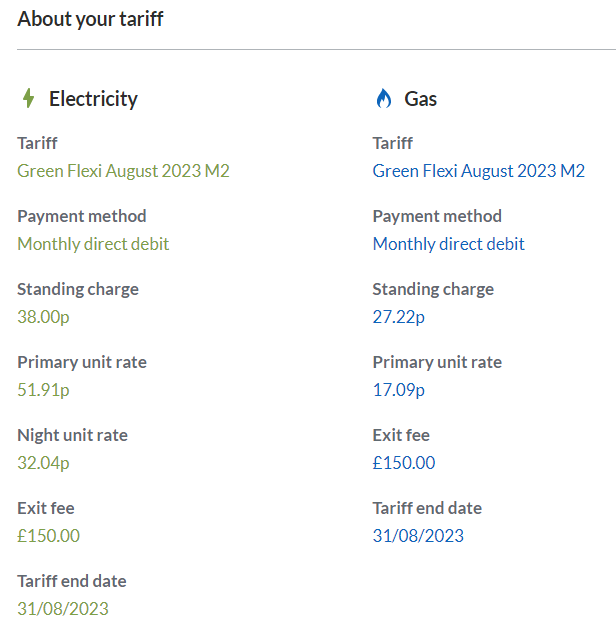The width and height of the screenshot is (616, 641).
Task: Select gas Monthly direct debit payment method
Action: coord(448,244)
